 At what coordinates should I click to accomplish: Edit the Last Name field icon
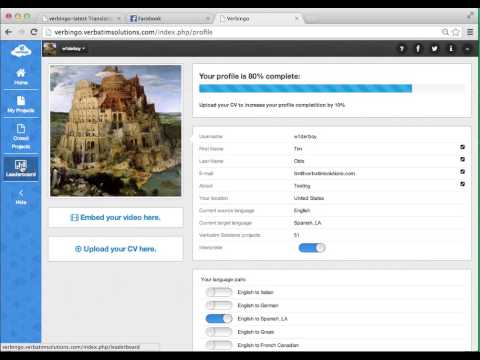pos(462,159)
